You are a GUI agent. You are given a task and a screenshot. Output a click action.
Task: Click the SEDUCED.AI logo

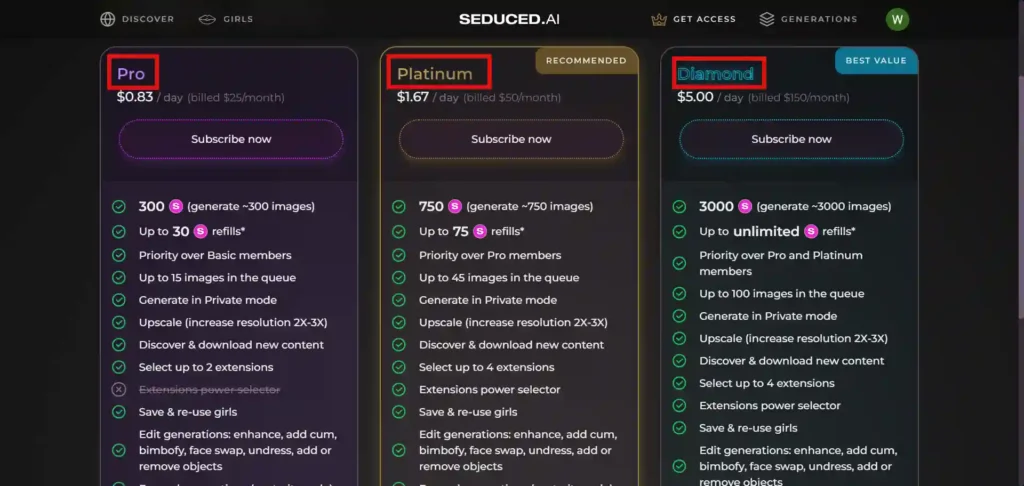coord(511,19)
